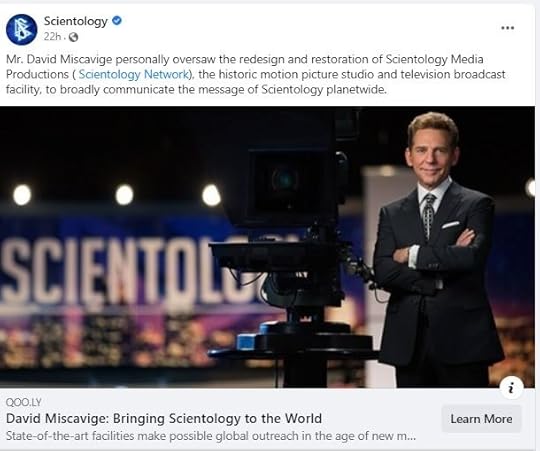This screenshot has height=451, width=540.
Task: Open the three-dot post options menu
Action: pos(507,28)
